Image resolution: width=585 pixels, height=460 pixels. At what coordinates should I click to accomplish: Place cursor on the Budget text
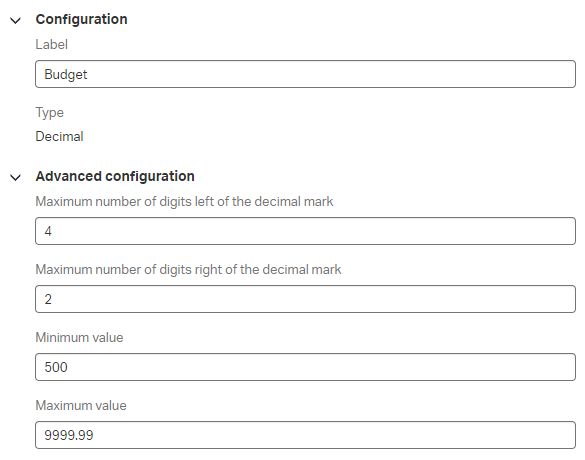pos(66,74)
